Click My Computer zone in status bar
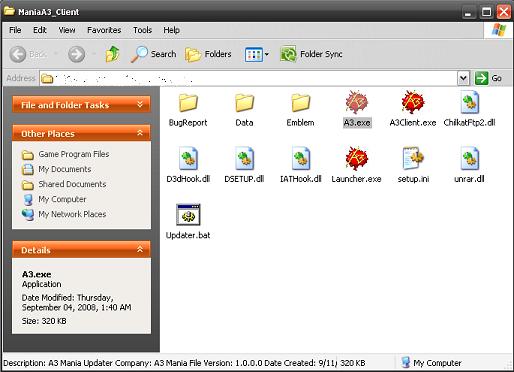Image resolution: width=514 pixels, height=372 pixels. 431,363
